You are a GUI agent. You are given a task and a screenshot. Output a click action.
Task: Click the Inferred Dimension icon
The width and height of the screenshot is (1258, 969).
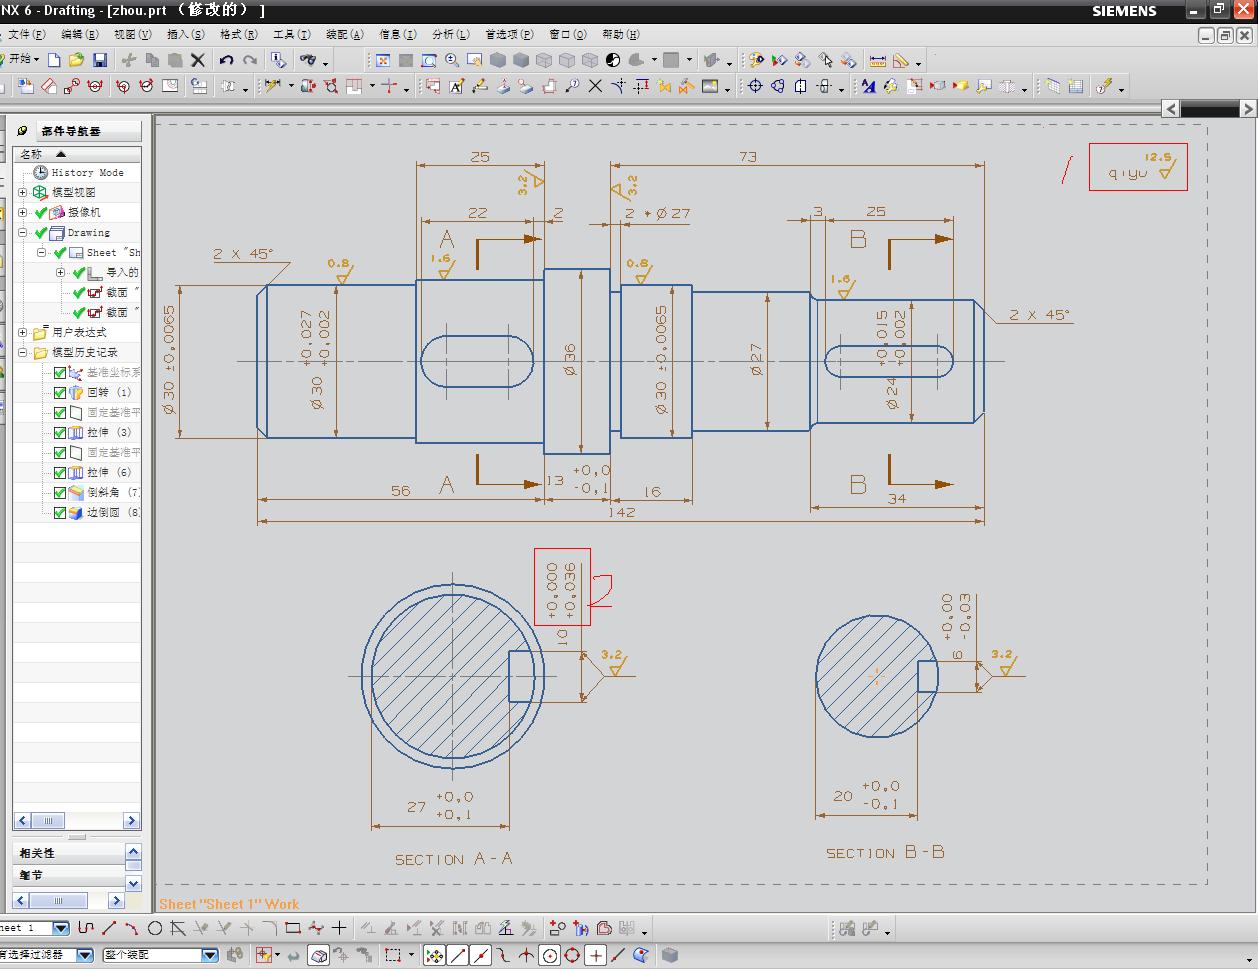(272, 87)
